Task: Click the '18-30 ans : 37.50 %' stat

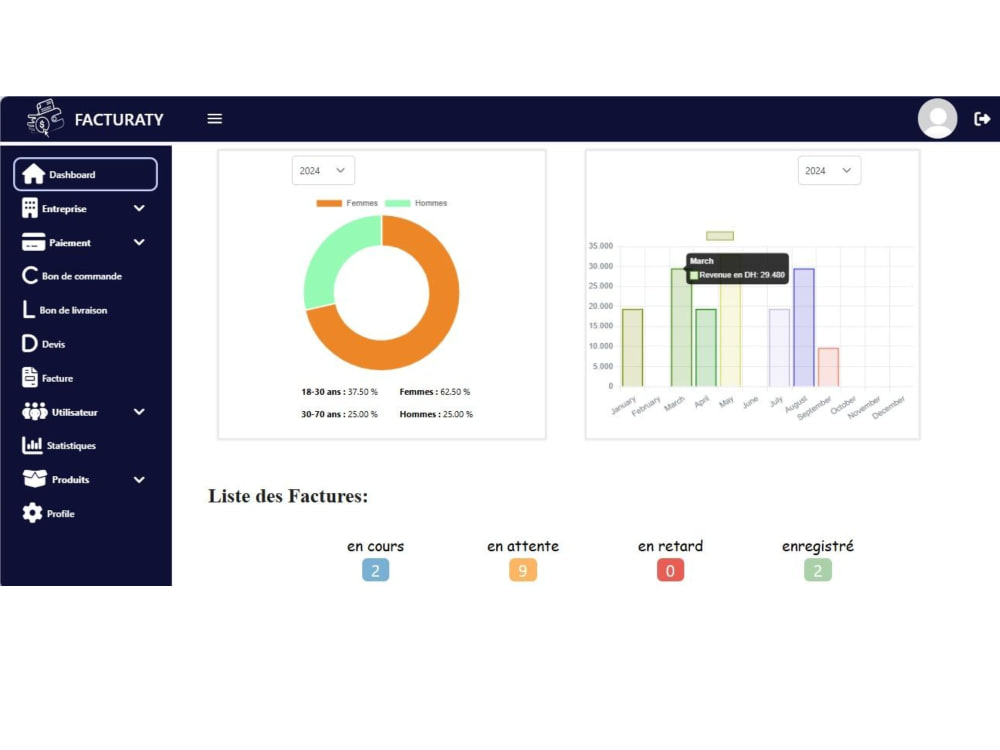Action: 339,392
